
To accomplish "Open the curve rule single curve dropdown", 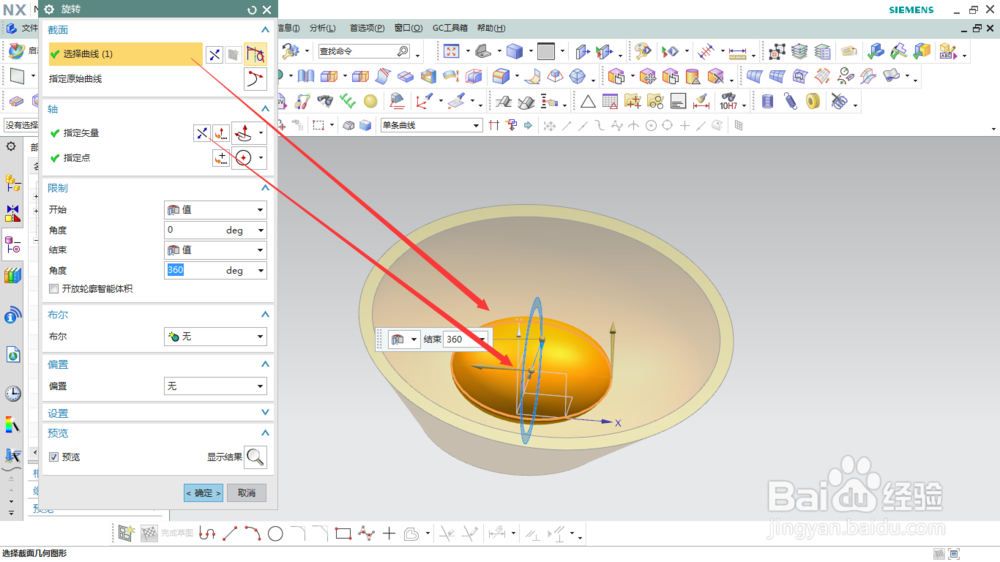I will 430,126.
